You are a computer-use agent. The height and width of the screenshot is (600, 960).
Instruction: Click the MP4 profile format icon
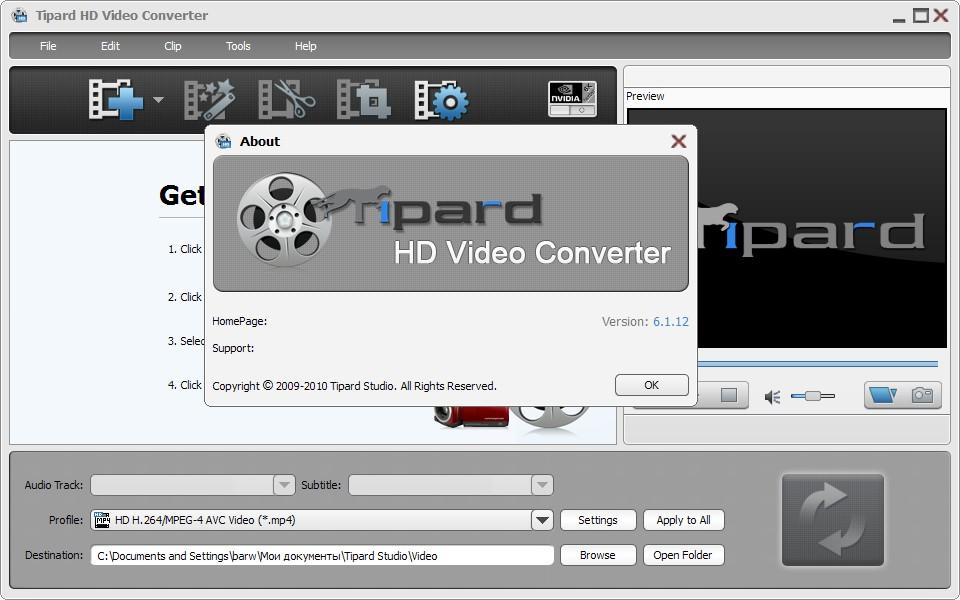pos(102,520)
